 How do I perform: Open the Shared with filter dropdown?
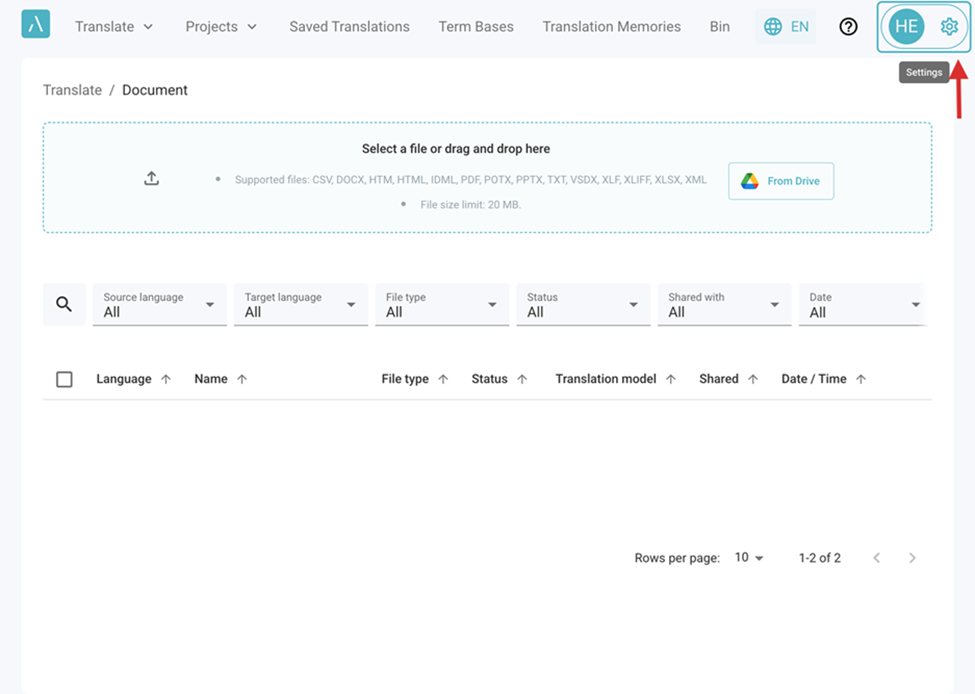click(724, 305)
